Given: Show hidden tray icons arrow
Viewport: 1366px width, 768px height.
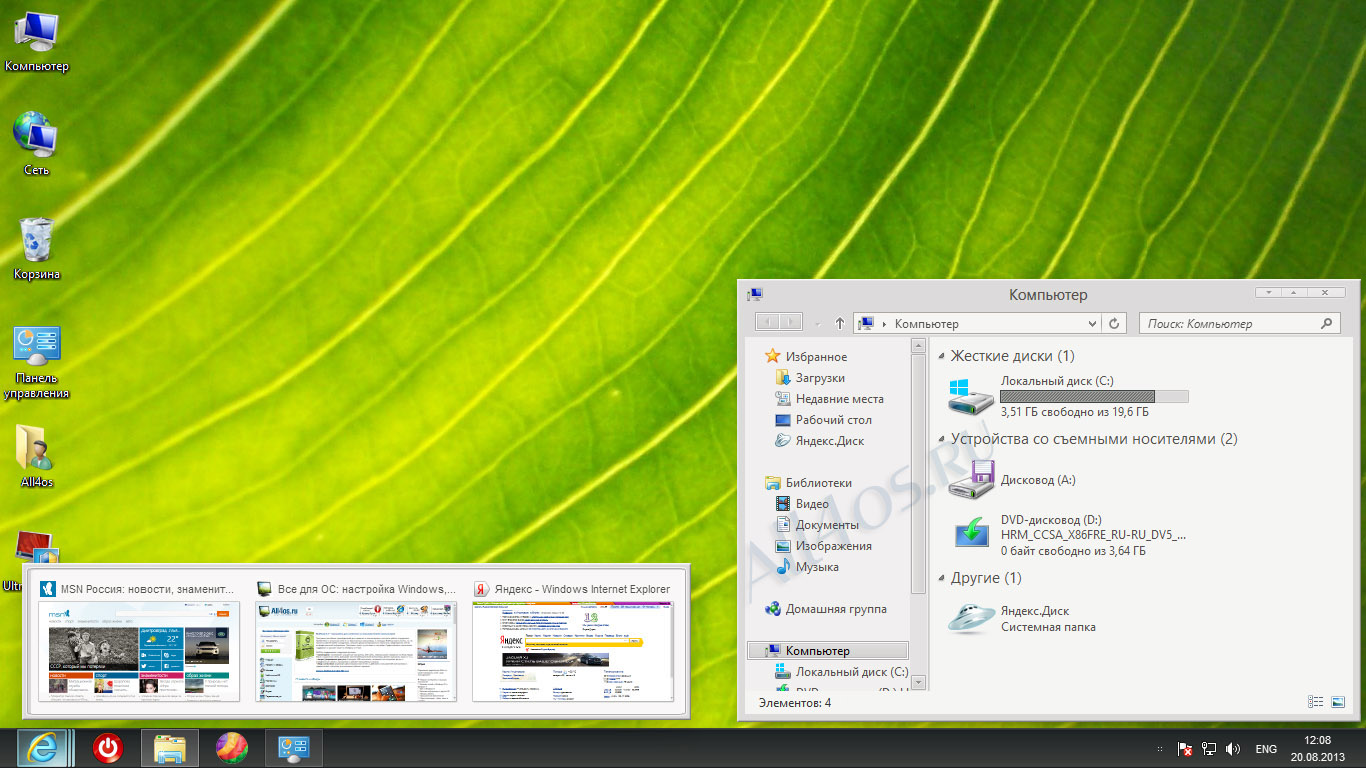Looking at the screenshot, I should 1160,748.
